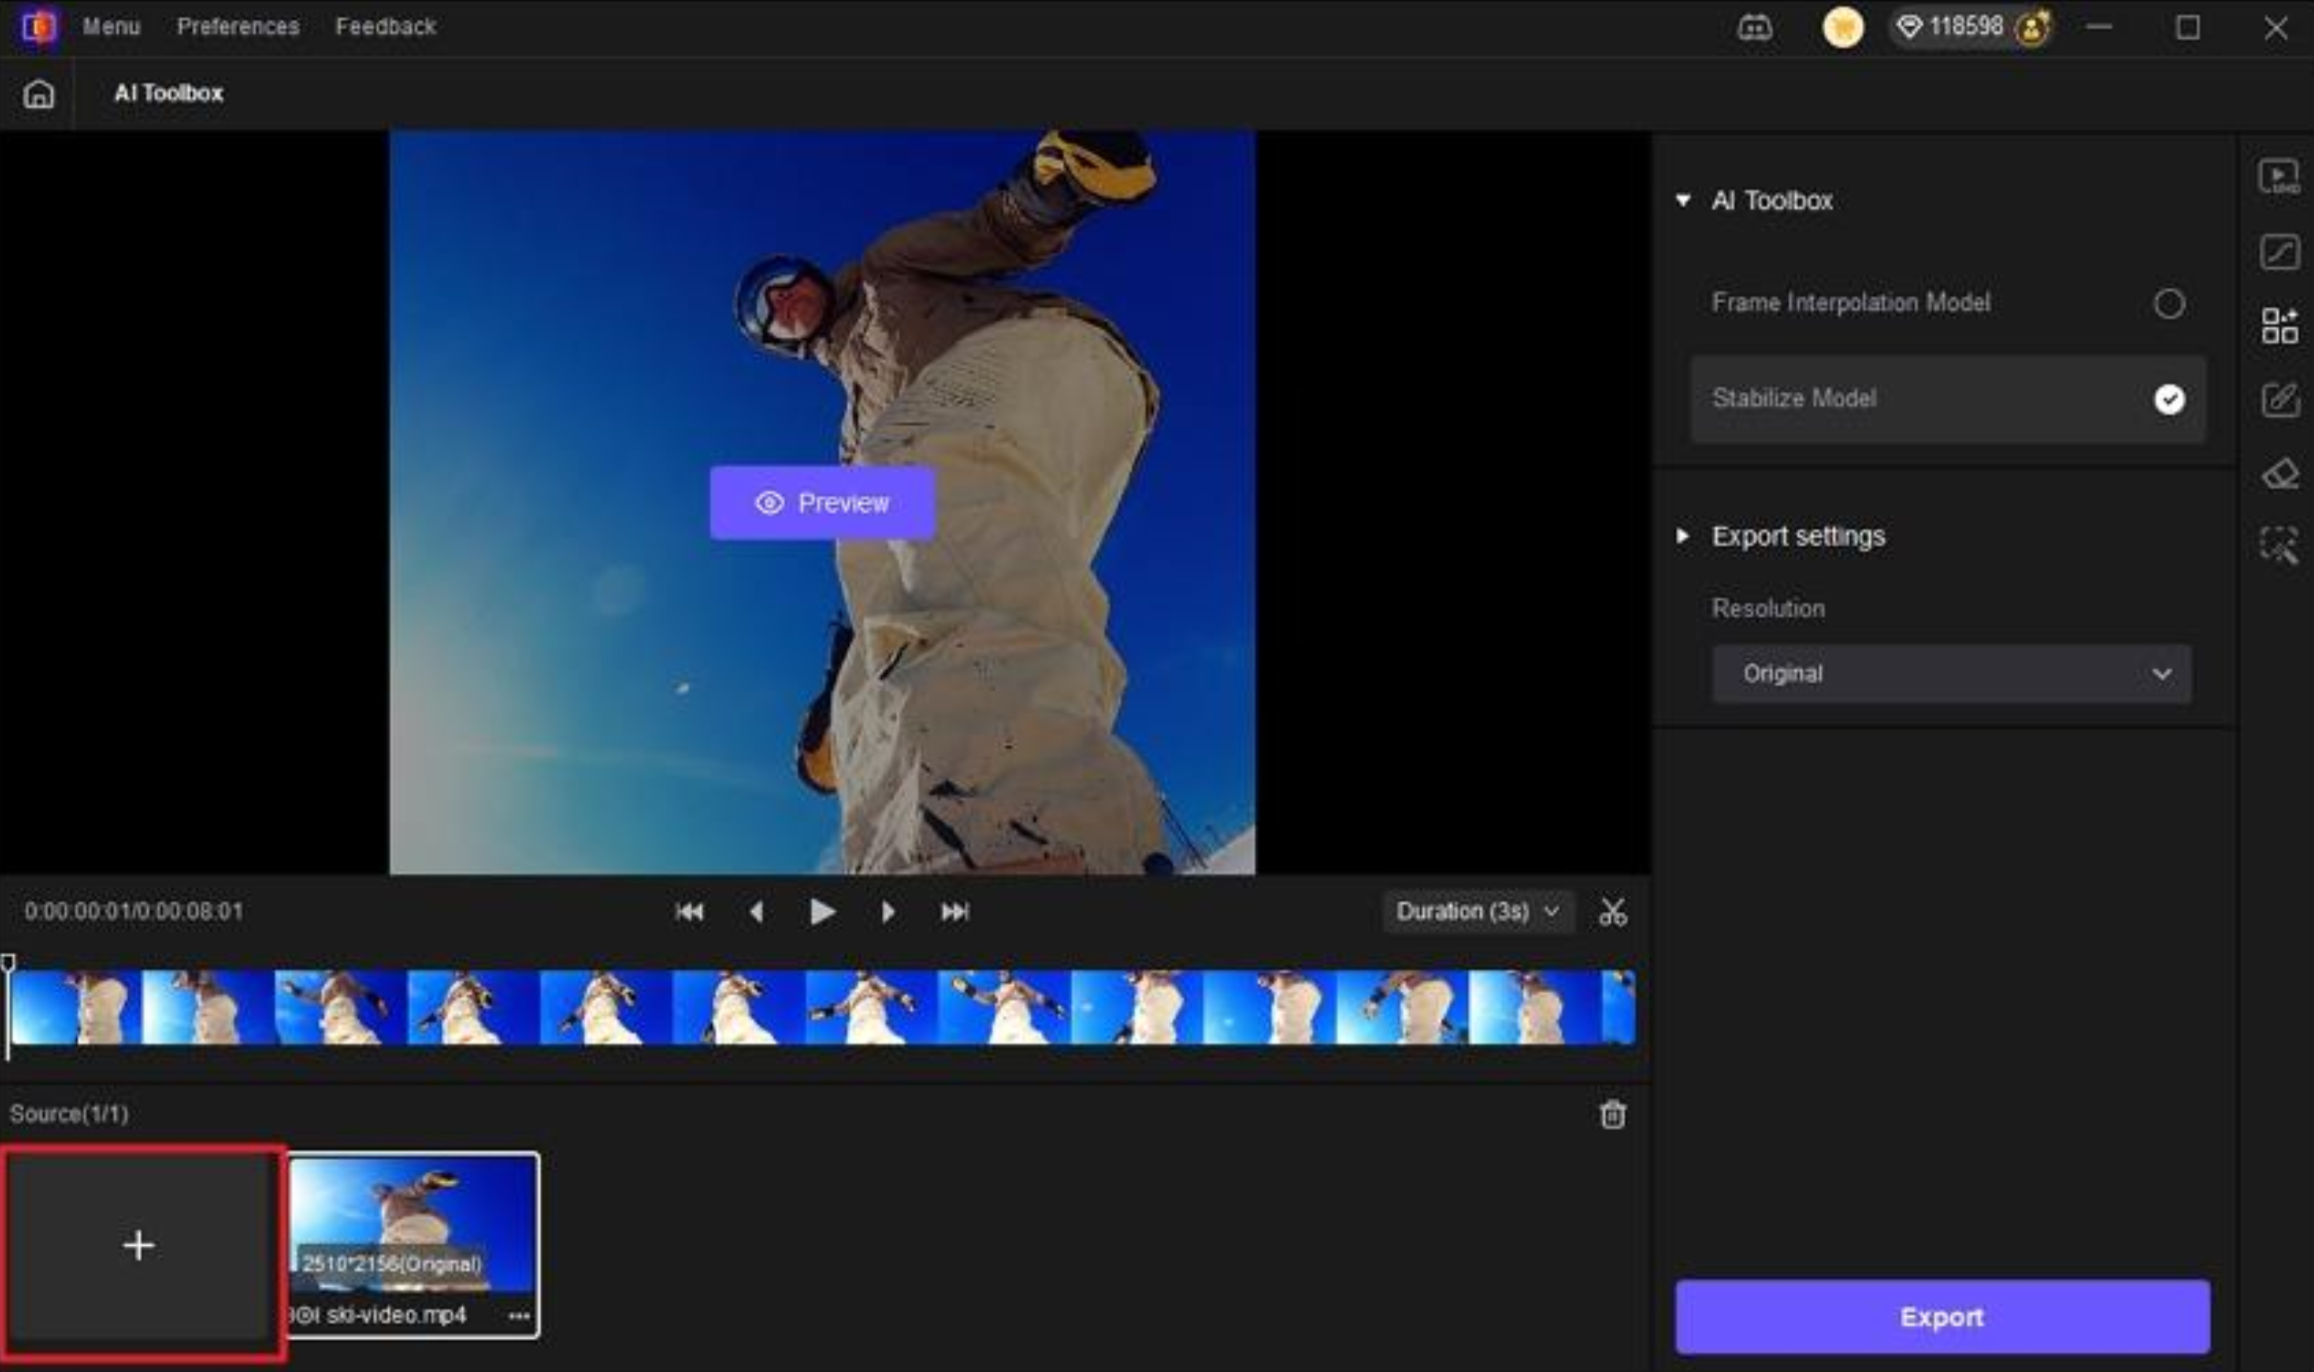Click the scissors trim icon

tap(1612, 912)
